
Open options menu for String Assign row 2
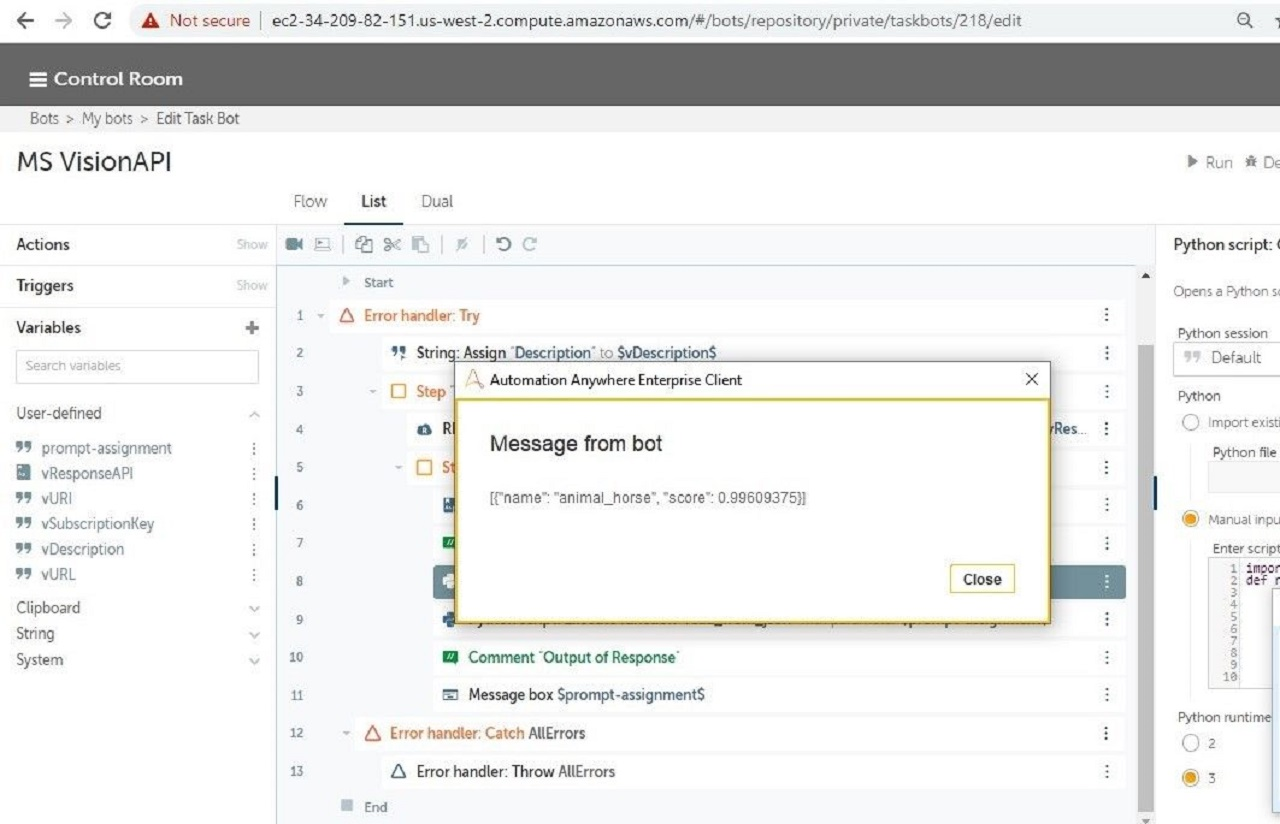click(x=1106, y=353)
